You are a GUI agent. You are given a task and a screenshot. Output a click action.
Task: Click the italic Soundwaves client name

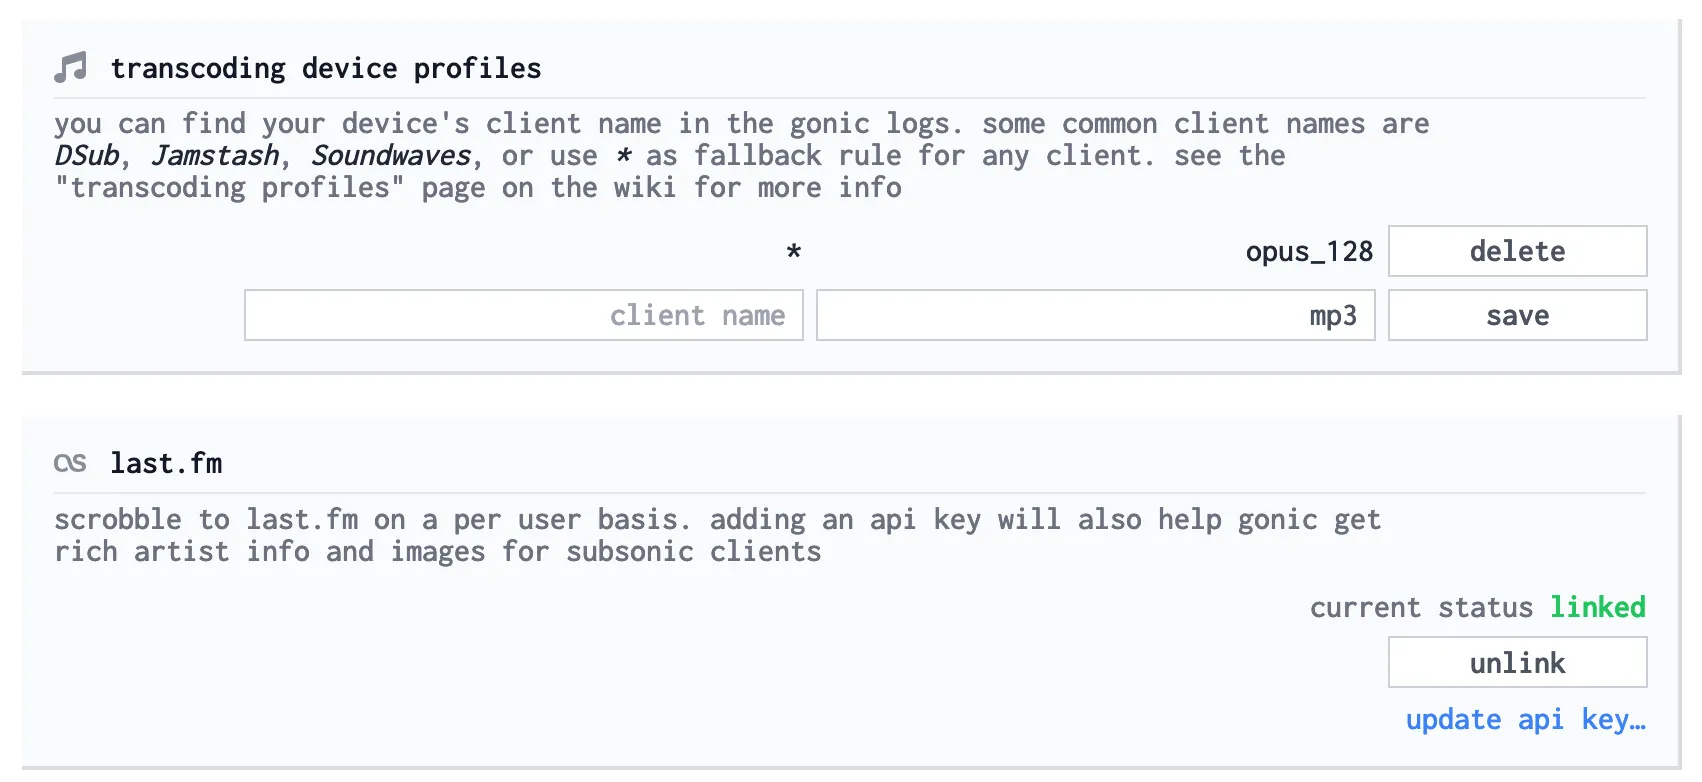pyautogui.click(x=391, y=156)
